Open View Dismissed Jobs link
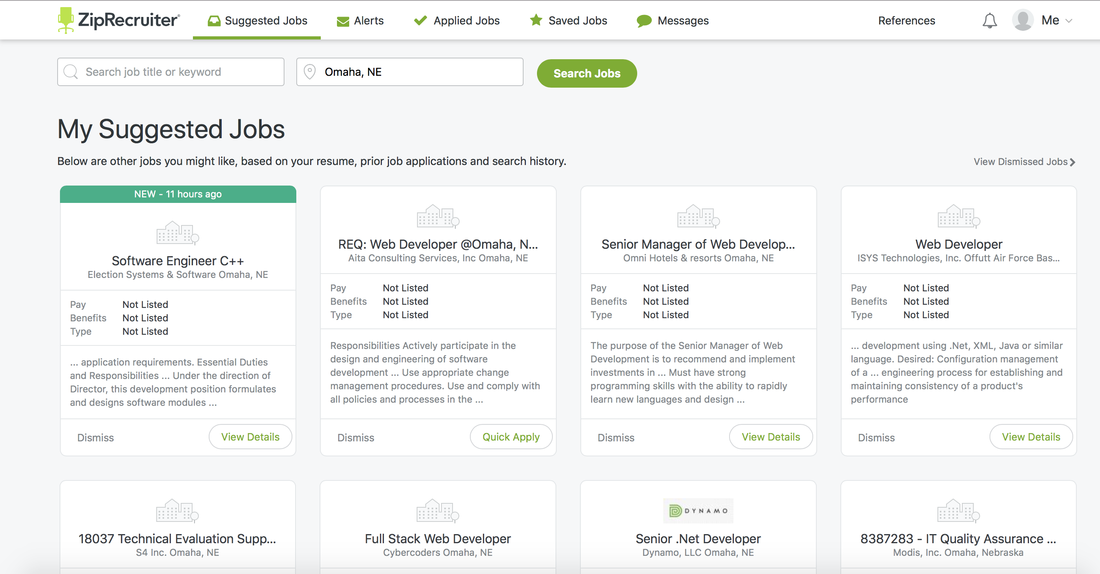 point(1024,161)
